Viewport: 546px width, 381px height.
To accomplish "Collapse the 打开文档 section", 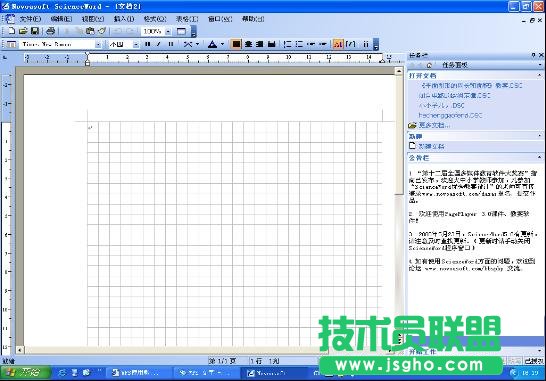I will click(539, 75).
